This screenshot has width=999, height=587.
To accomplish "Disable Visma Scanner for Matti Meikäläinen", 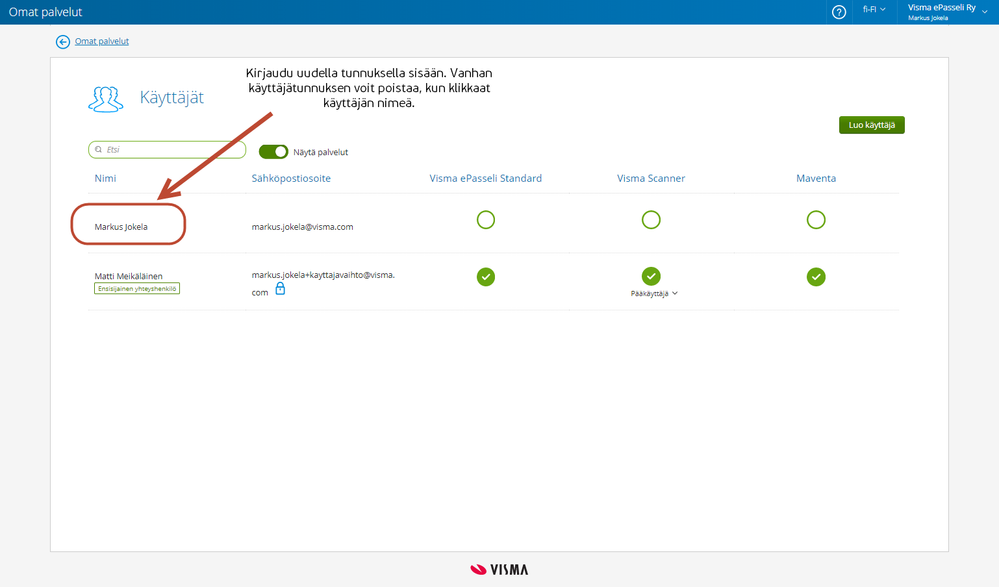I will click(650, 277).
